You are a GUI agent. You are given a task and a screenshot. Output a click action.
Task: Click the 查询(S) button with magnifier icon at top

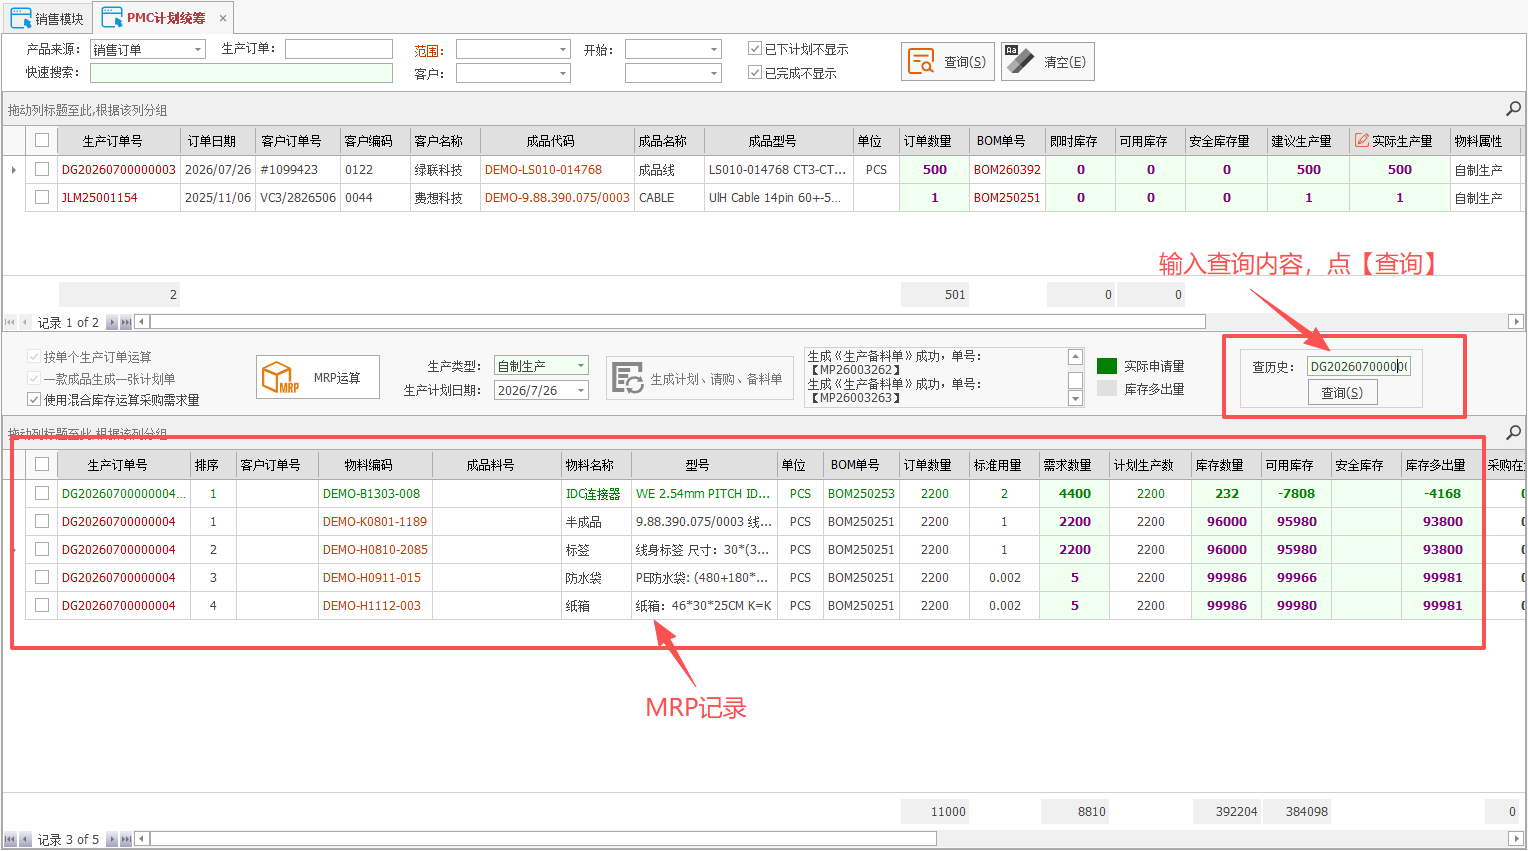point(948,61)
